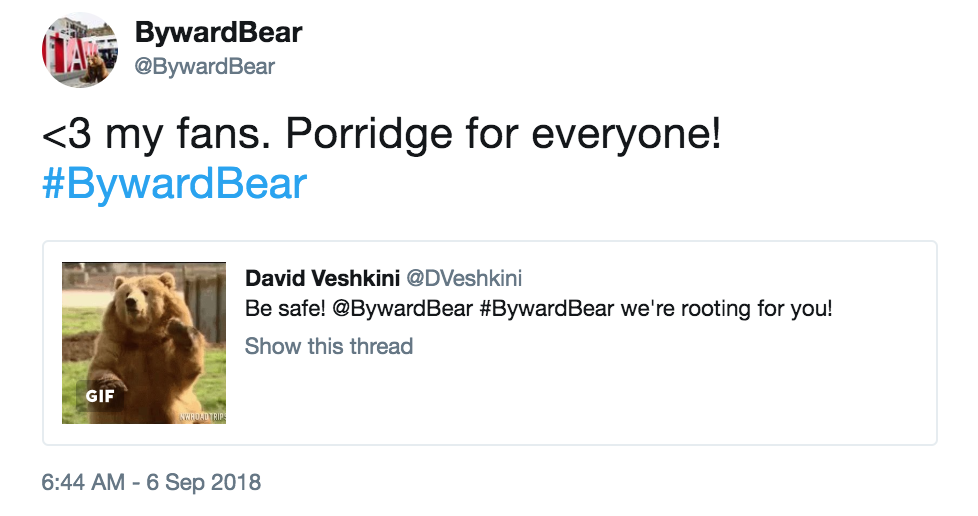Viewport: 978px width, 516px height.
Task: Click Show this thread
Action: click(x=328, y=346)
